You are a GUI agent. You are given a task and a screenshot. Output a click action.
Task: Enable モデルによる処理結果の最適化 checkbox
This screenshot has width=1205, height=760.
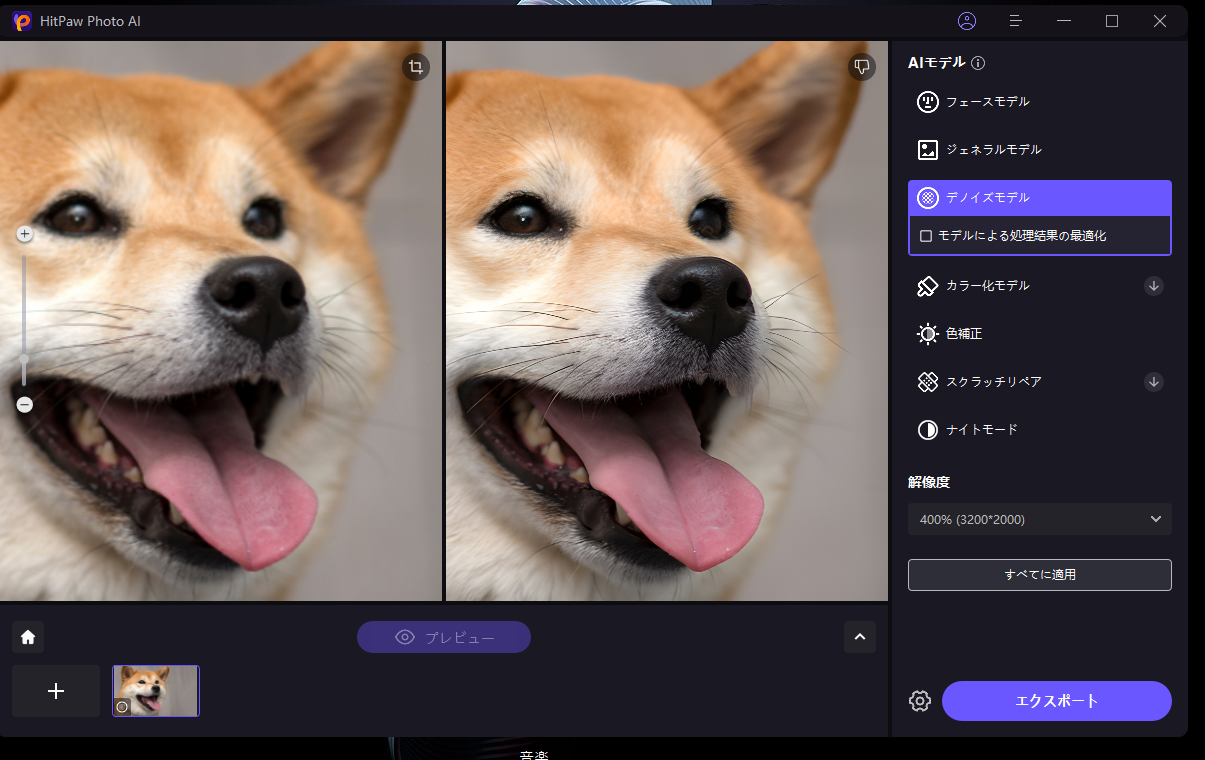click(x=926, y=236)
